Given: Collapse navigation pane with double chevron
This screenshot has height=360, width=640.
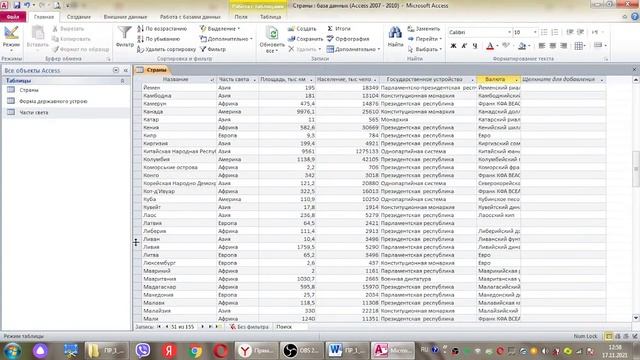Looking at the screenshot, I should (126, 71).
